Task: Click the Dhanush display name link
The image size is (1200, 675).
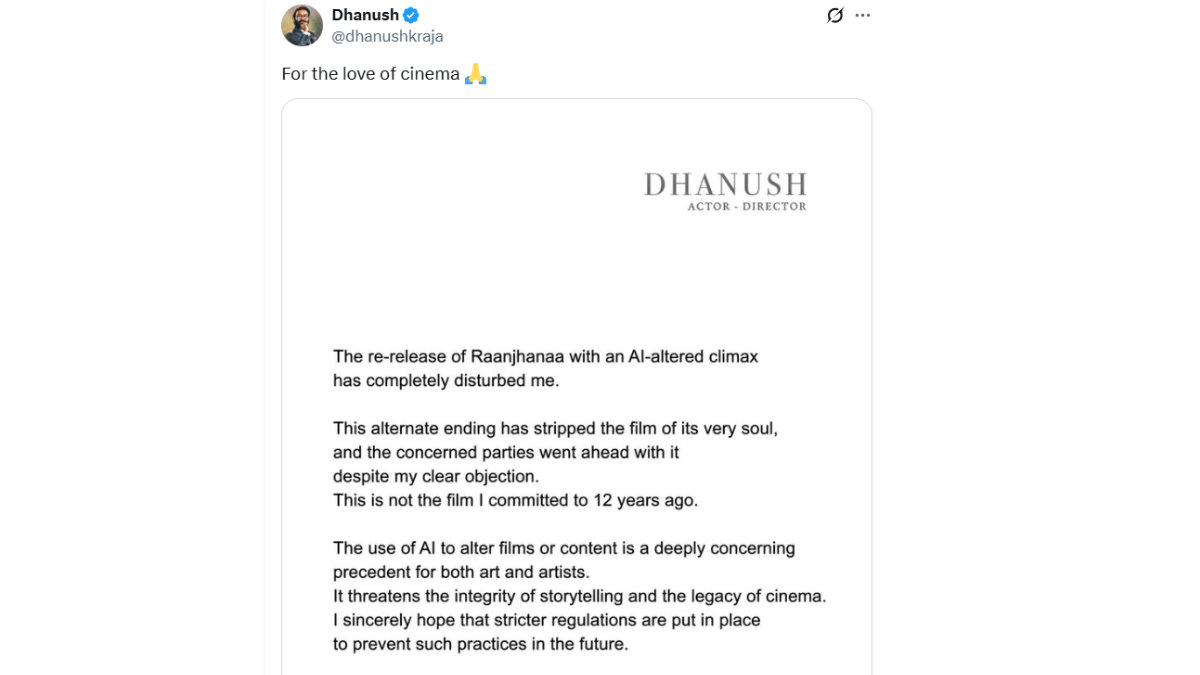Action: 365,15
